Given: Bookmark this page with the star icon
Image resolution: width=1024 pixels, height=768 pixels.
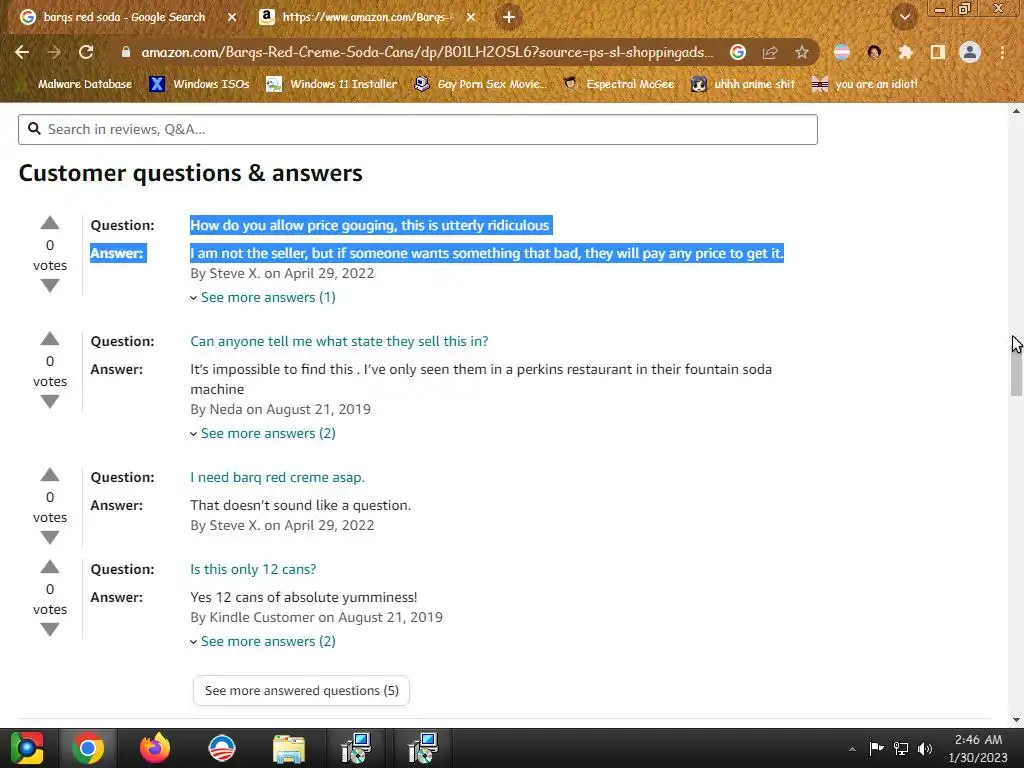Looking at the screenshot, I should pyautogui.click(x=802, y=52).
